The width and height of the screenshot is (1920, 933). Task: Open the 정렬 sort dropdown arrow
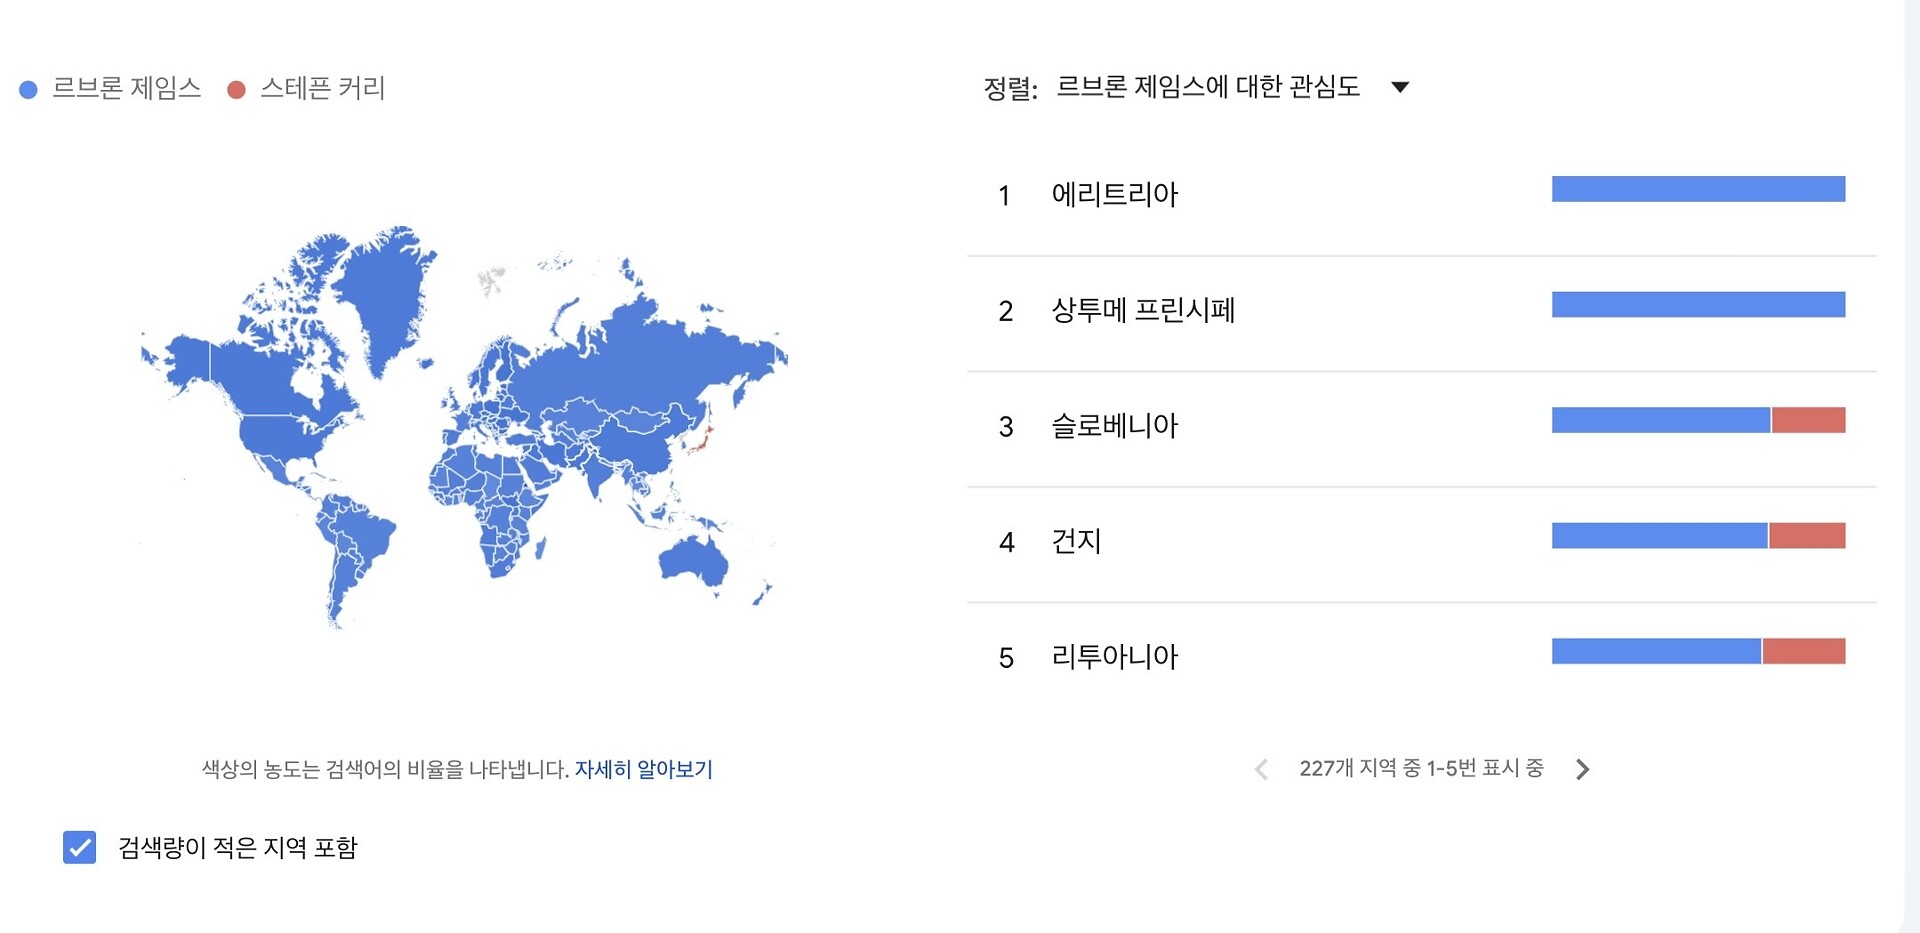point(1400,87)
